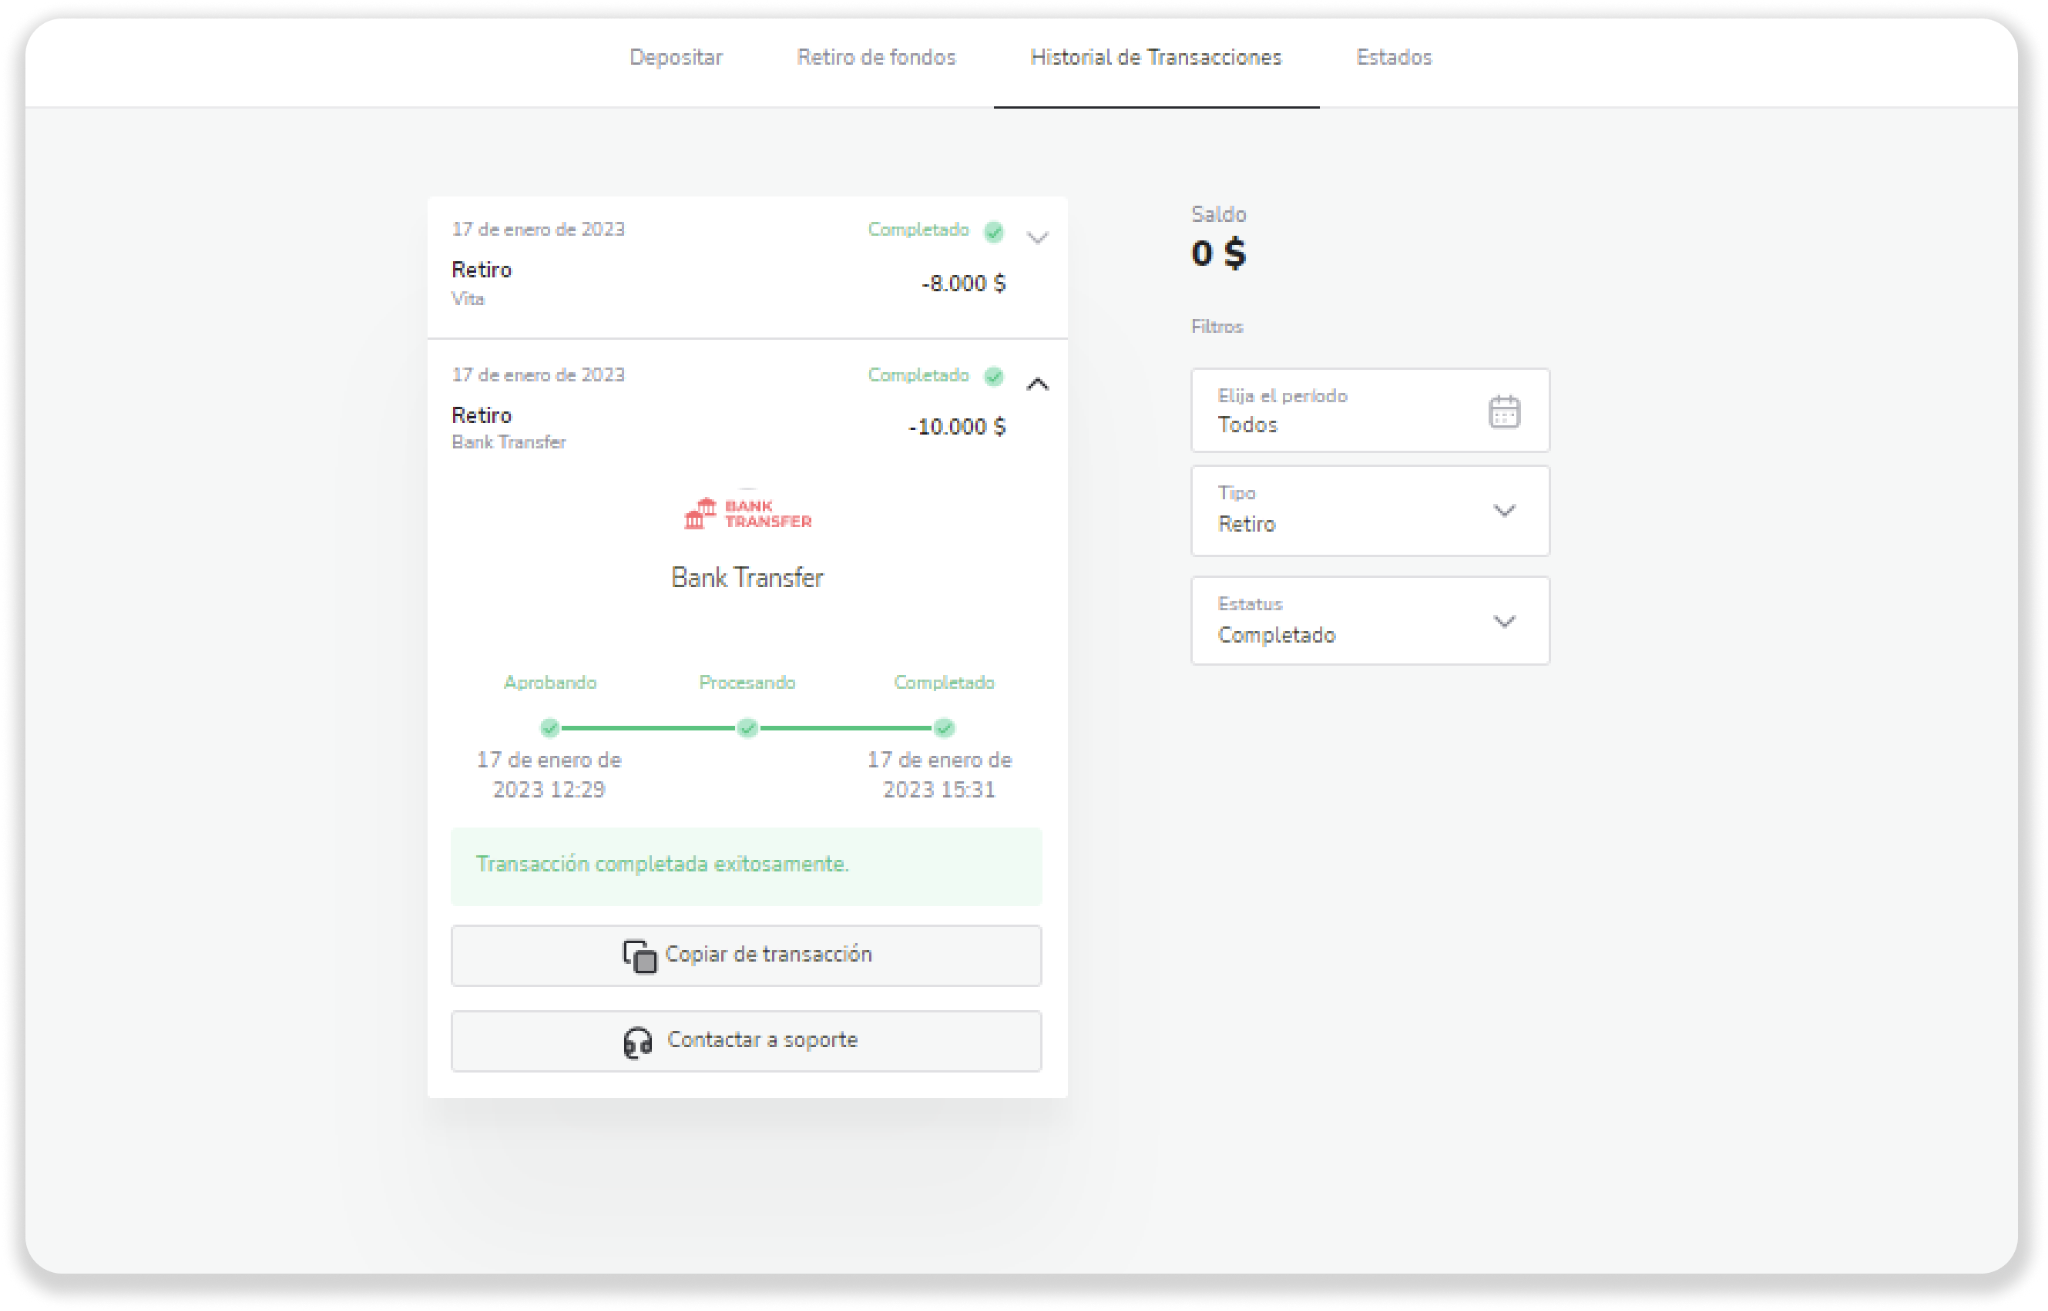Click the Aprobando step checkmark
Viewport: 2048px width, 1311px height.
549,728
